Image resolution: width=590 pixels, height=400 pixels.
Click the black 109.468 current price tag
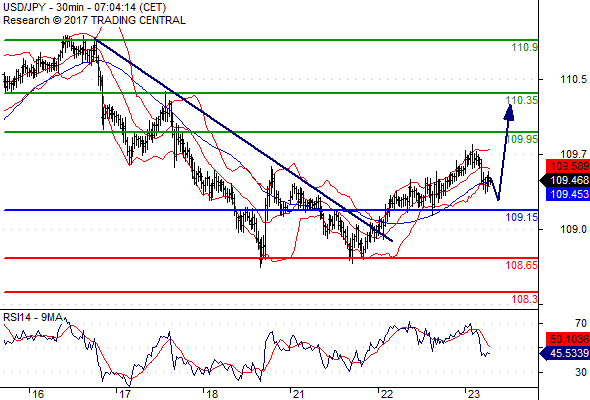(x=565, y=180)
